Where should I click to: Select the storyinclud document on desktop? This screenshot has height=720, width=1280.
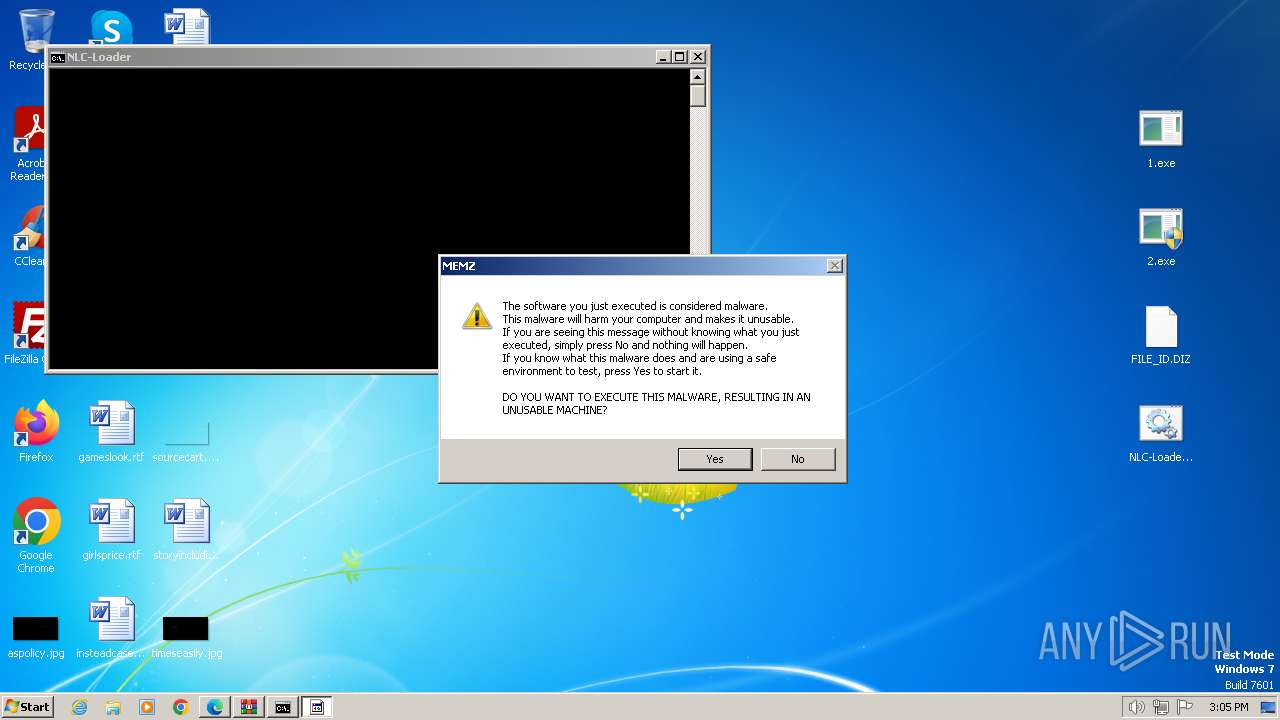point(186,530)
